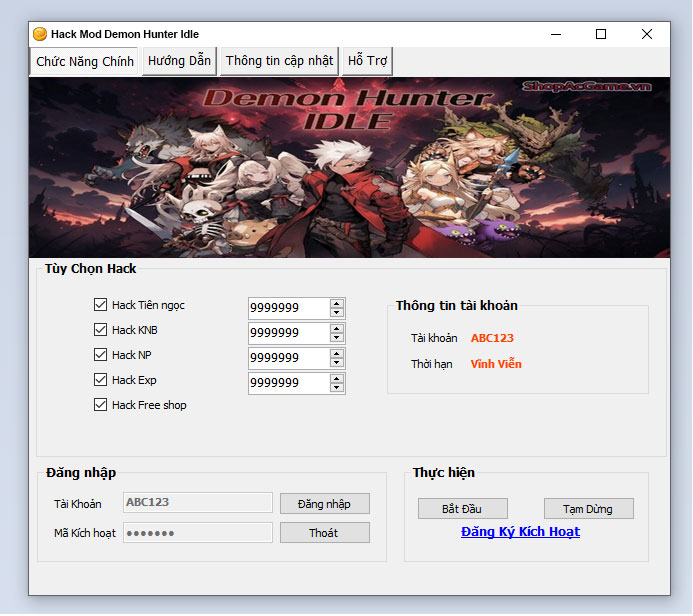
Task: Increase the Hack KNB value with up arrow
Action: (337, 329)
